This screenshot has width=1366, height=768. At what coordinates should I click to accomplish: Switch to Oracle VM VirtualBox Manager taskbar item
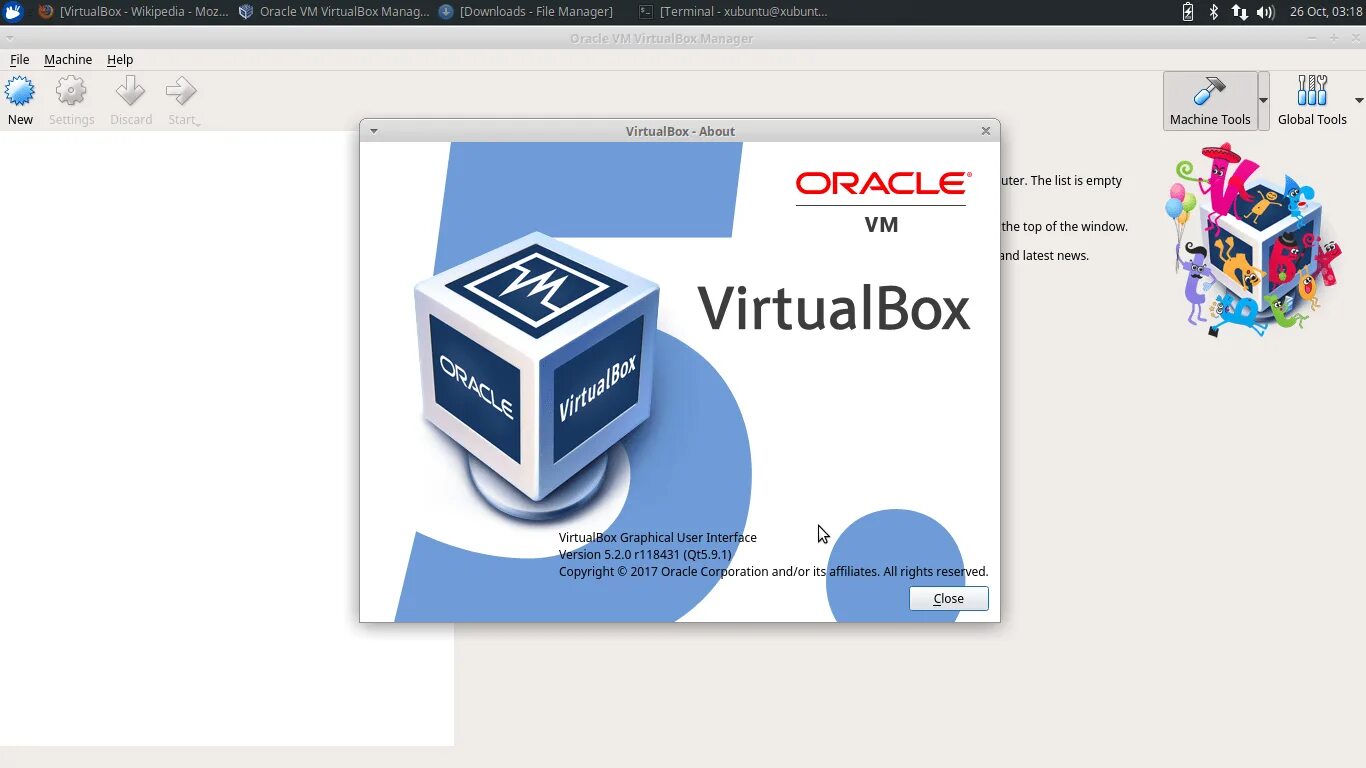pos(334,12)
